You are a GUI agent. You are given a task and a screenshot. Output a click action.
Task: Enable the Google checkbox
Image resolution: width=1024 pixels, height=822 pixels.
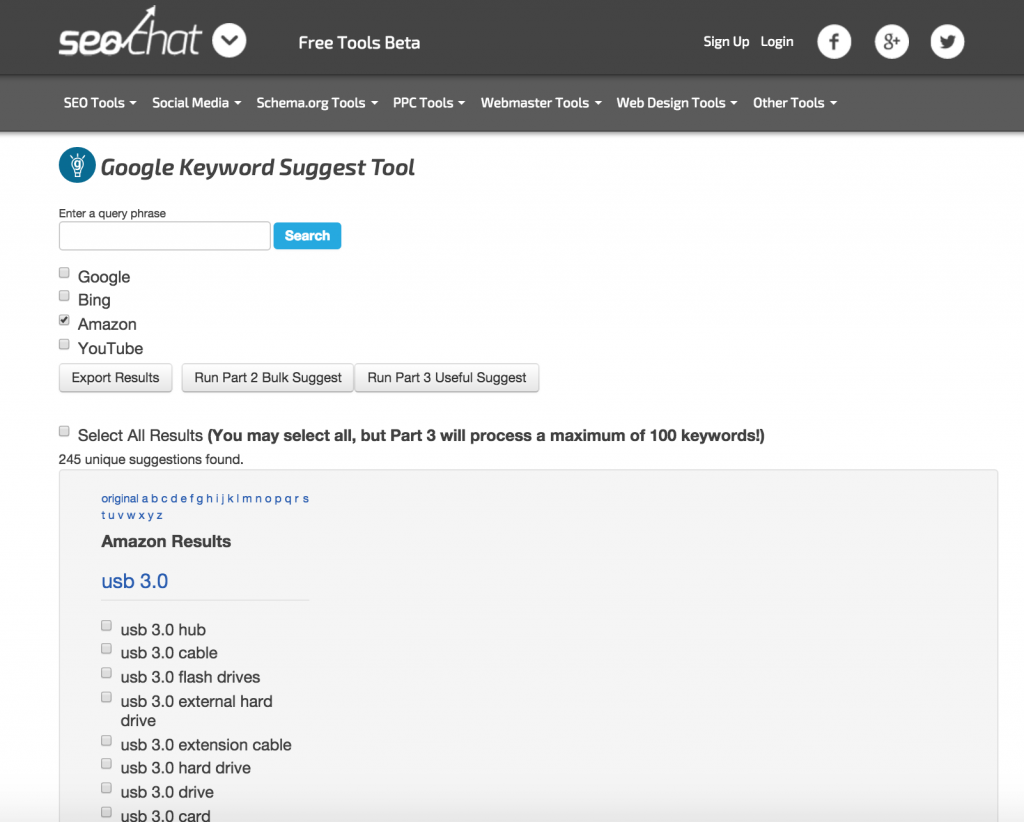point(65,273)
